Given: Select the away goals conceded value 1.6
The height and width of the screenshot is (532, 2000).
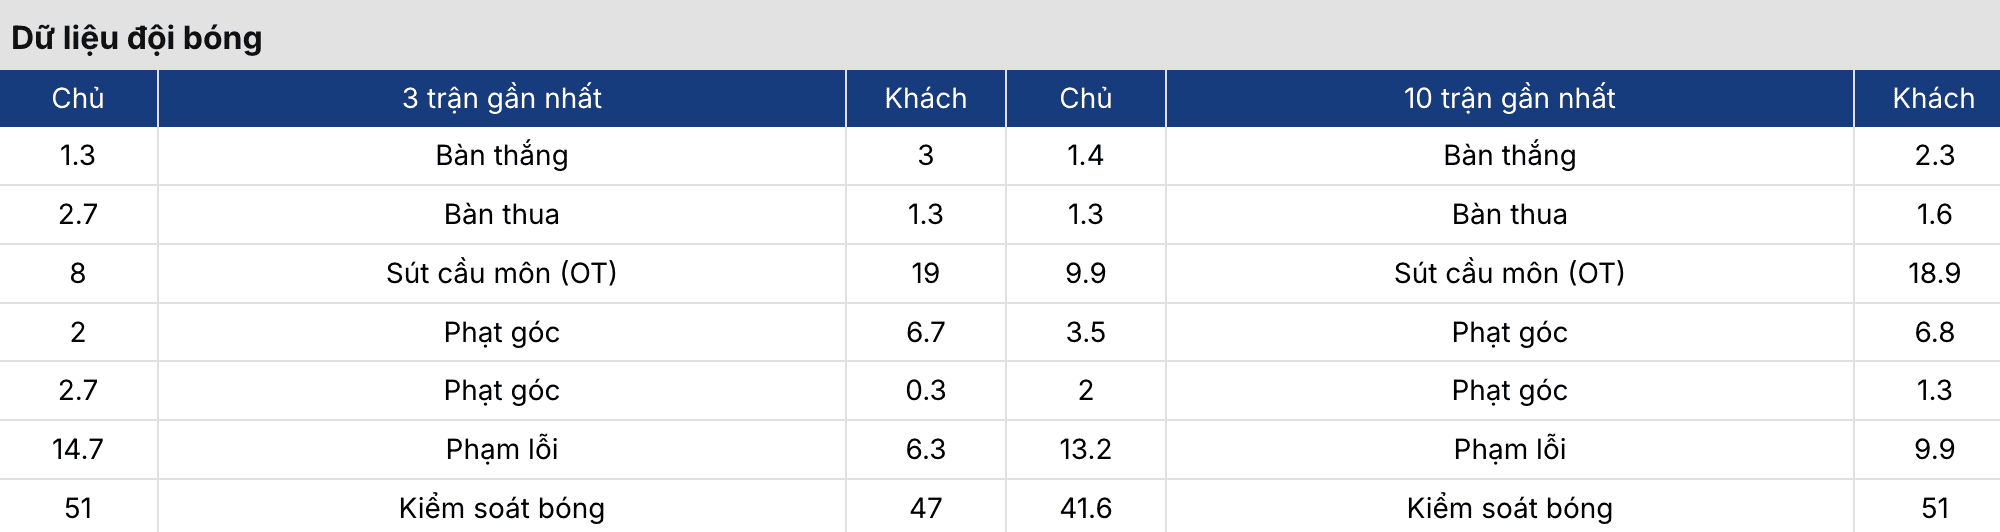Looking at the screenshot, I should (1933, 214).
